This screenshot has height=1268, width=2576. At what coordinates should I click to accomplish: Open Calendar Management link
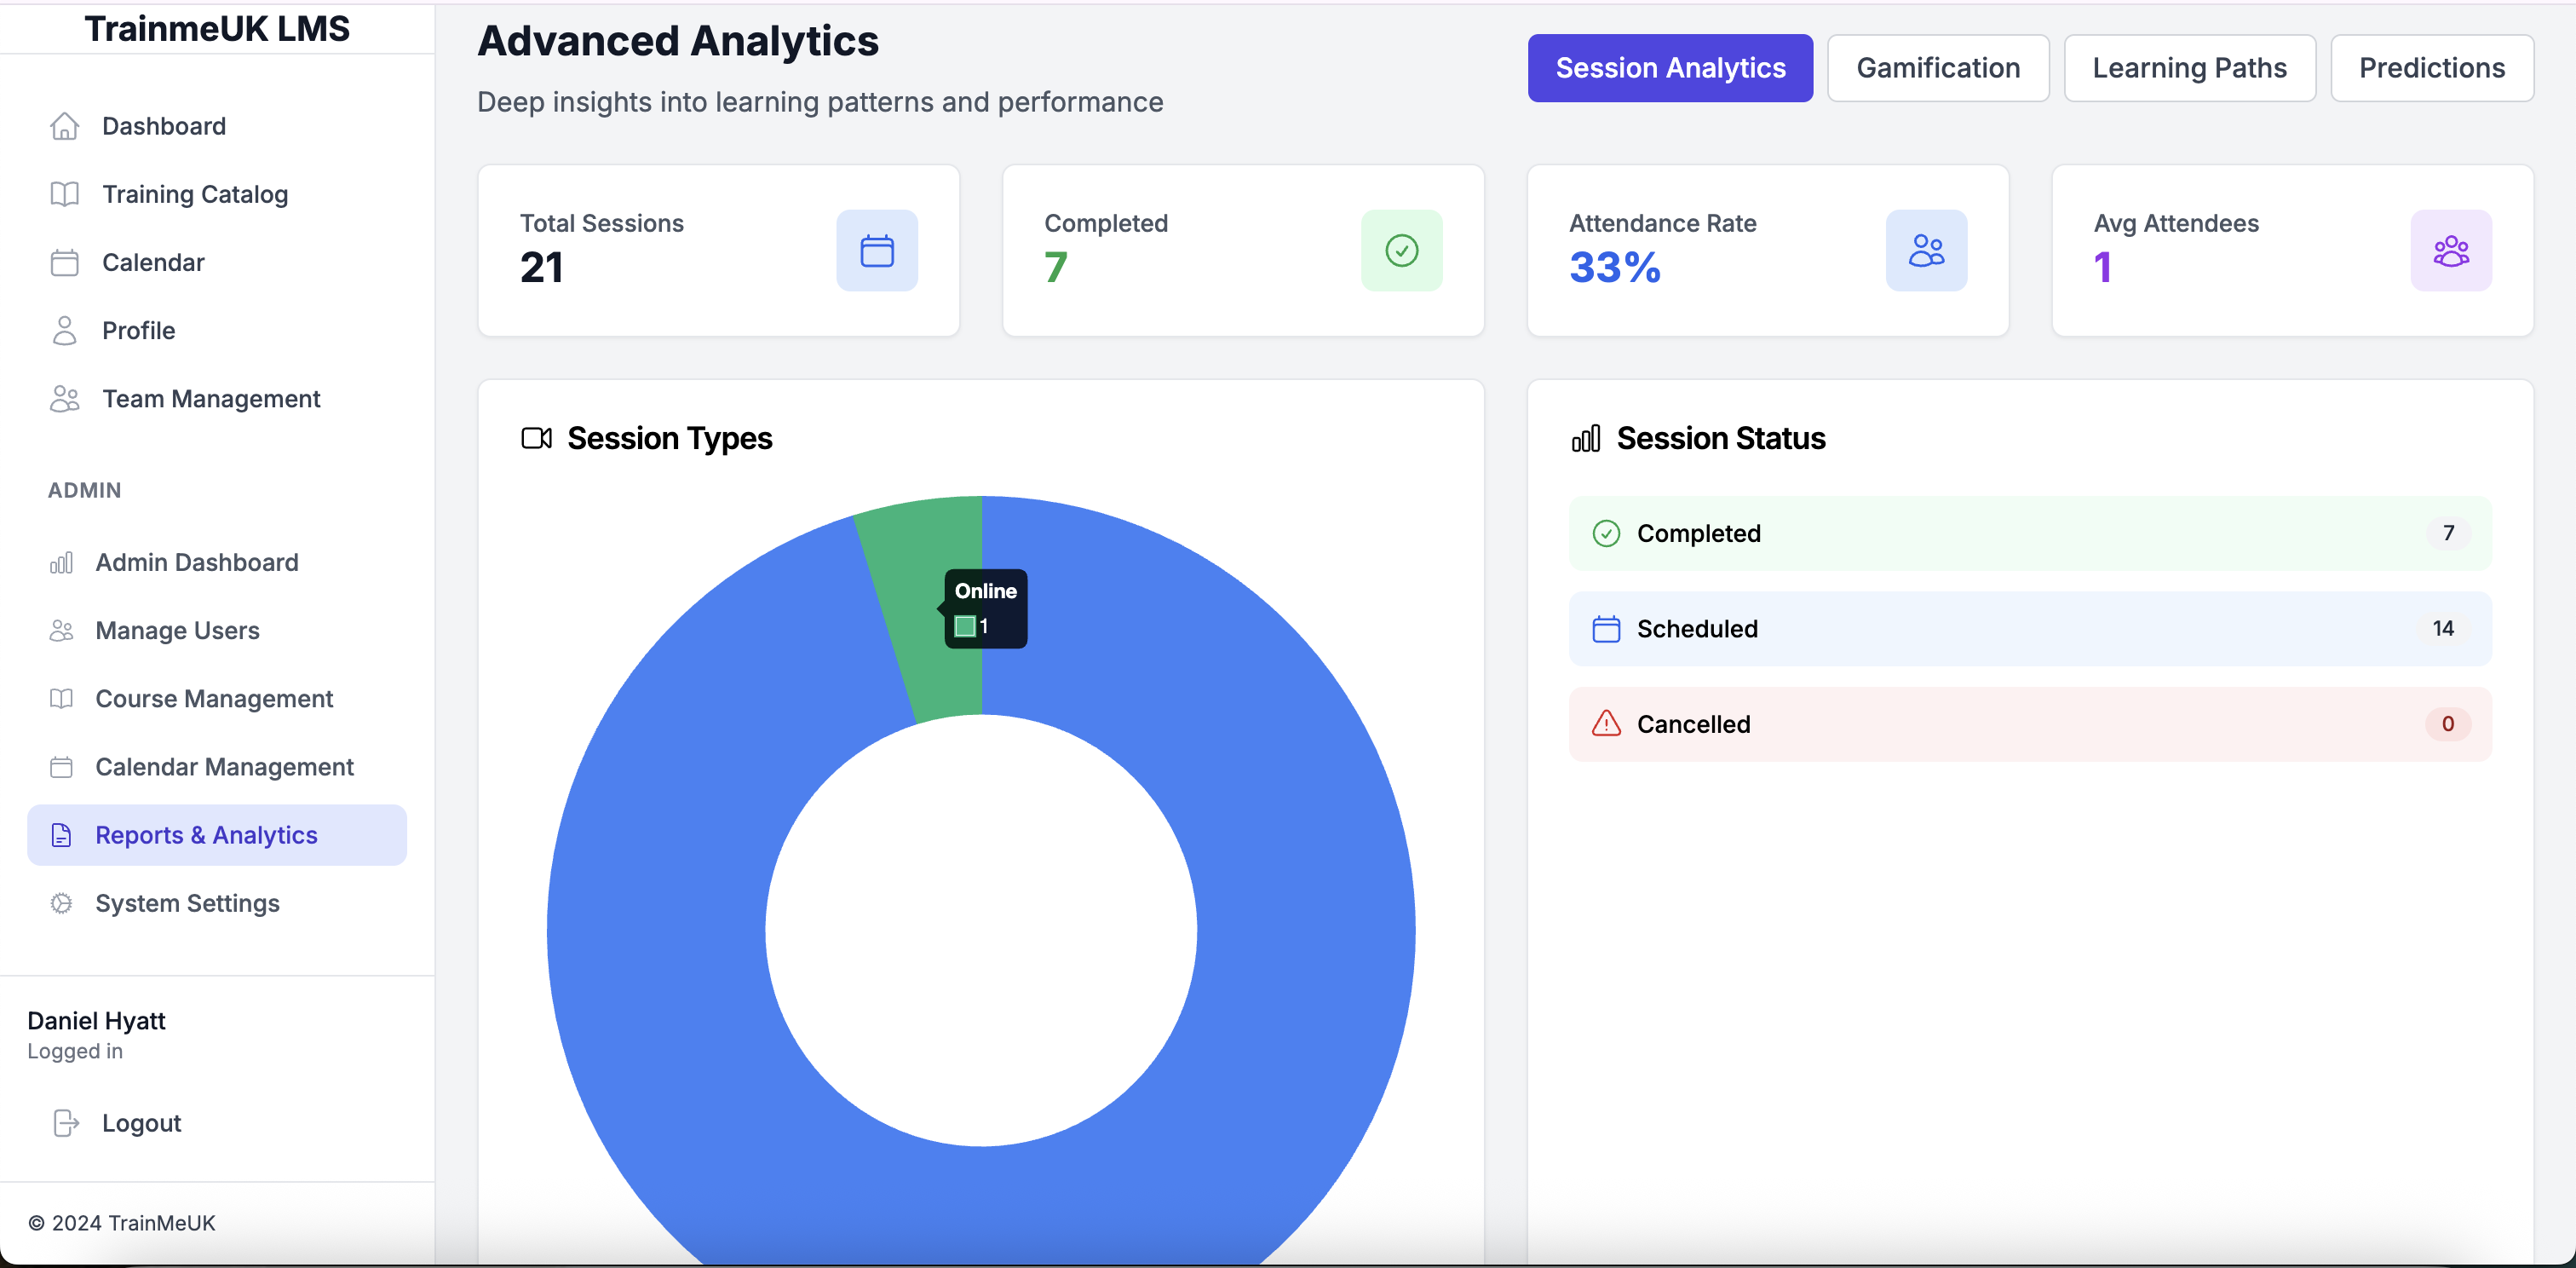(217, 766)
